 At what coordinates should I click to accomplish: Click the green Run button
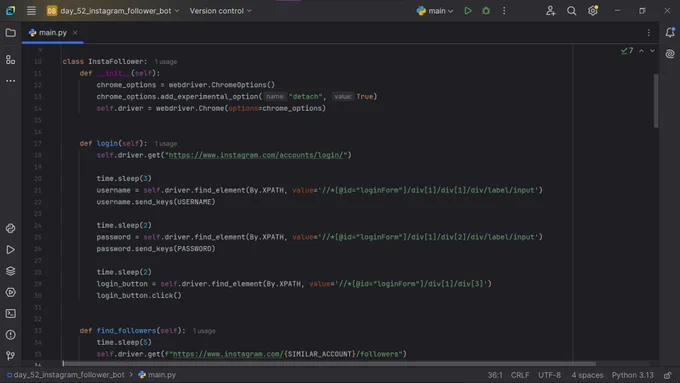coord(468,11)
